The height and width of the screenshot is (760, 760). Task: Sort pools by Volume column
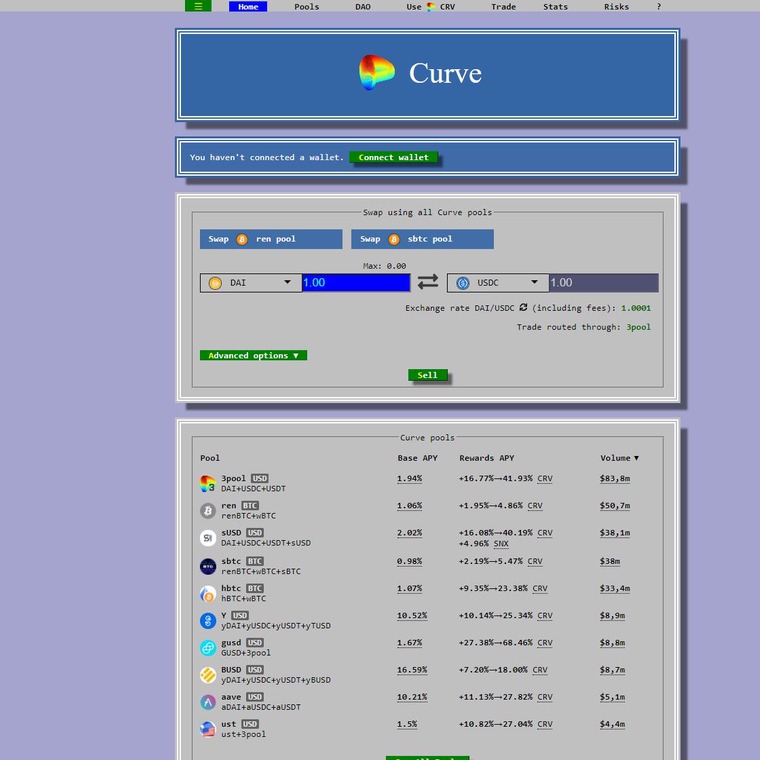[619, 458]
